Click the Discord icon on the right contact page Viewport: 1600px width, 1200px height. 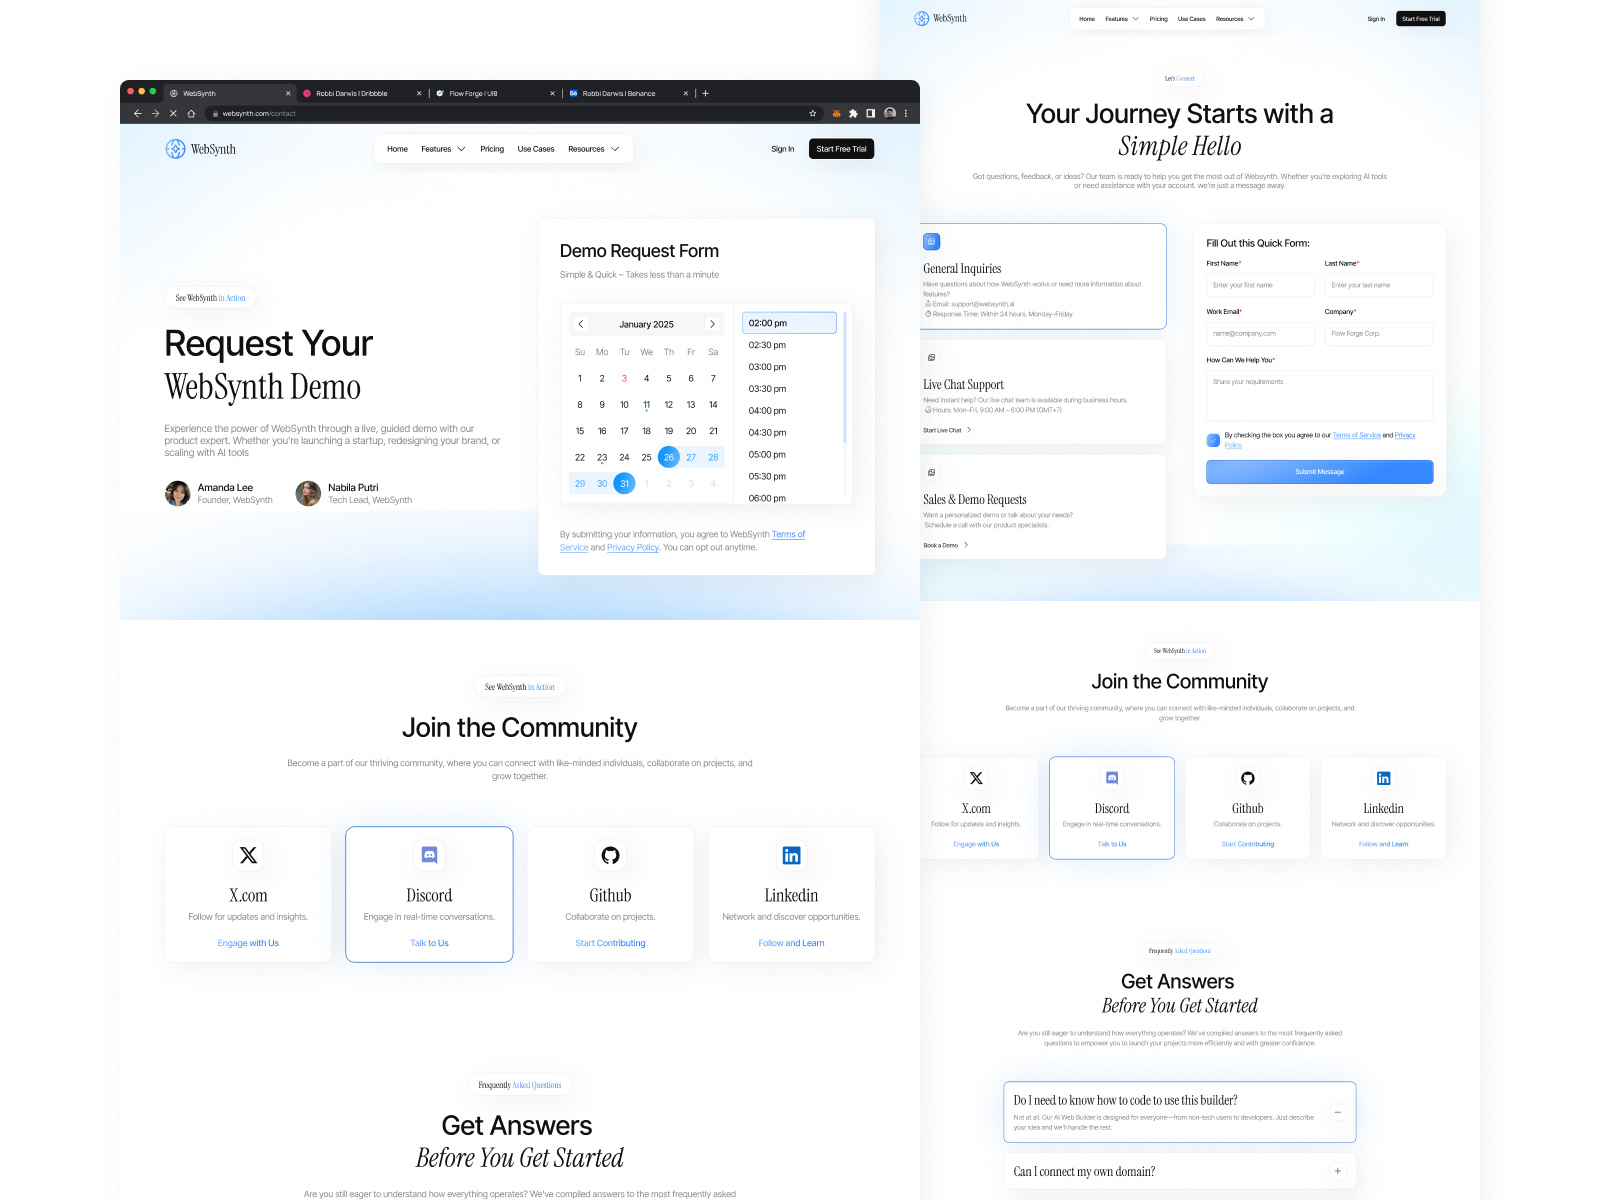(x=1112, y=778)
